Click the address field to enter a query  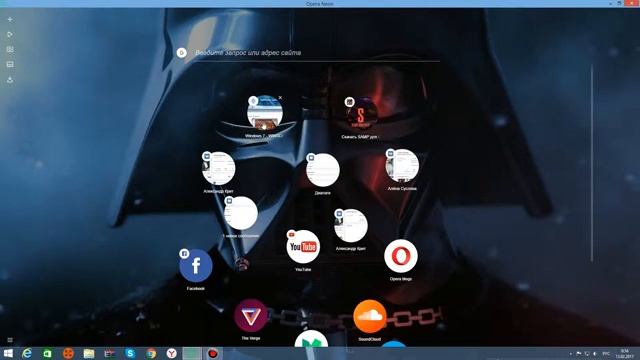[x=317, y=53]
